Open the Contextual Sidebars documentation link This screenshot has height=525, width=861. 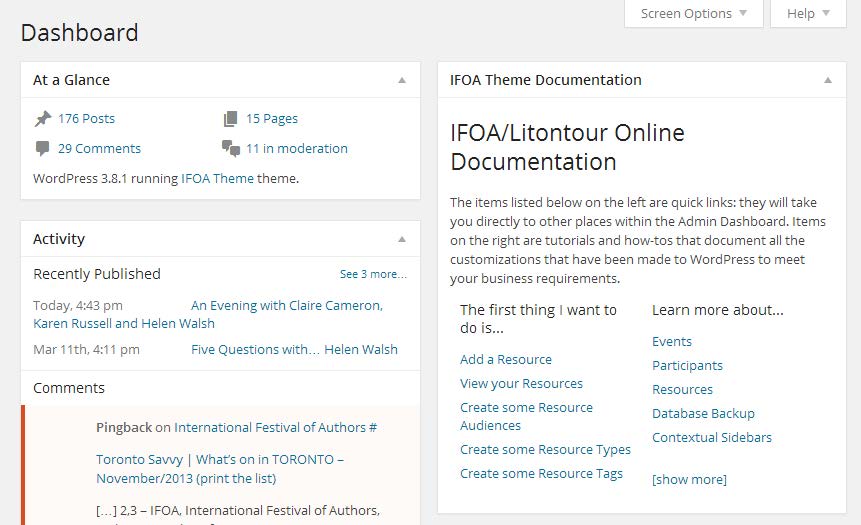pyautogui.click(x=712, y=438)
